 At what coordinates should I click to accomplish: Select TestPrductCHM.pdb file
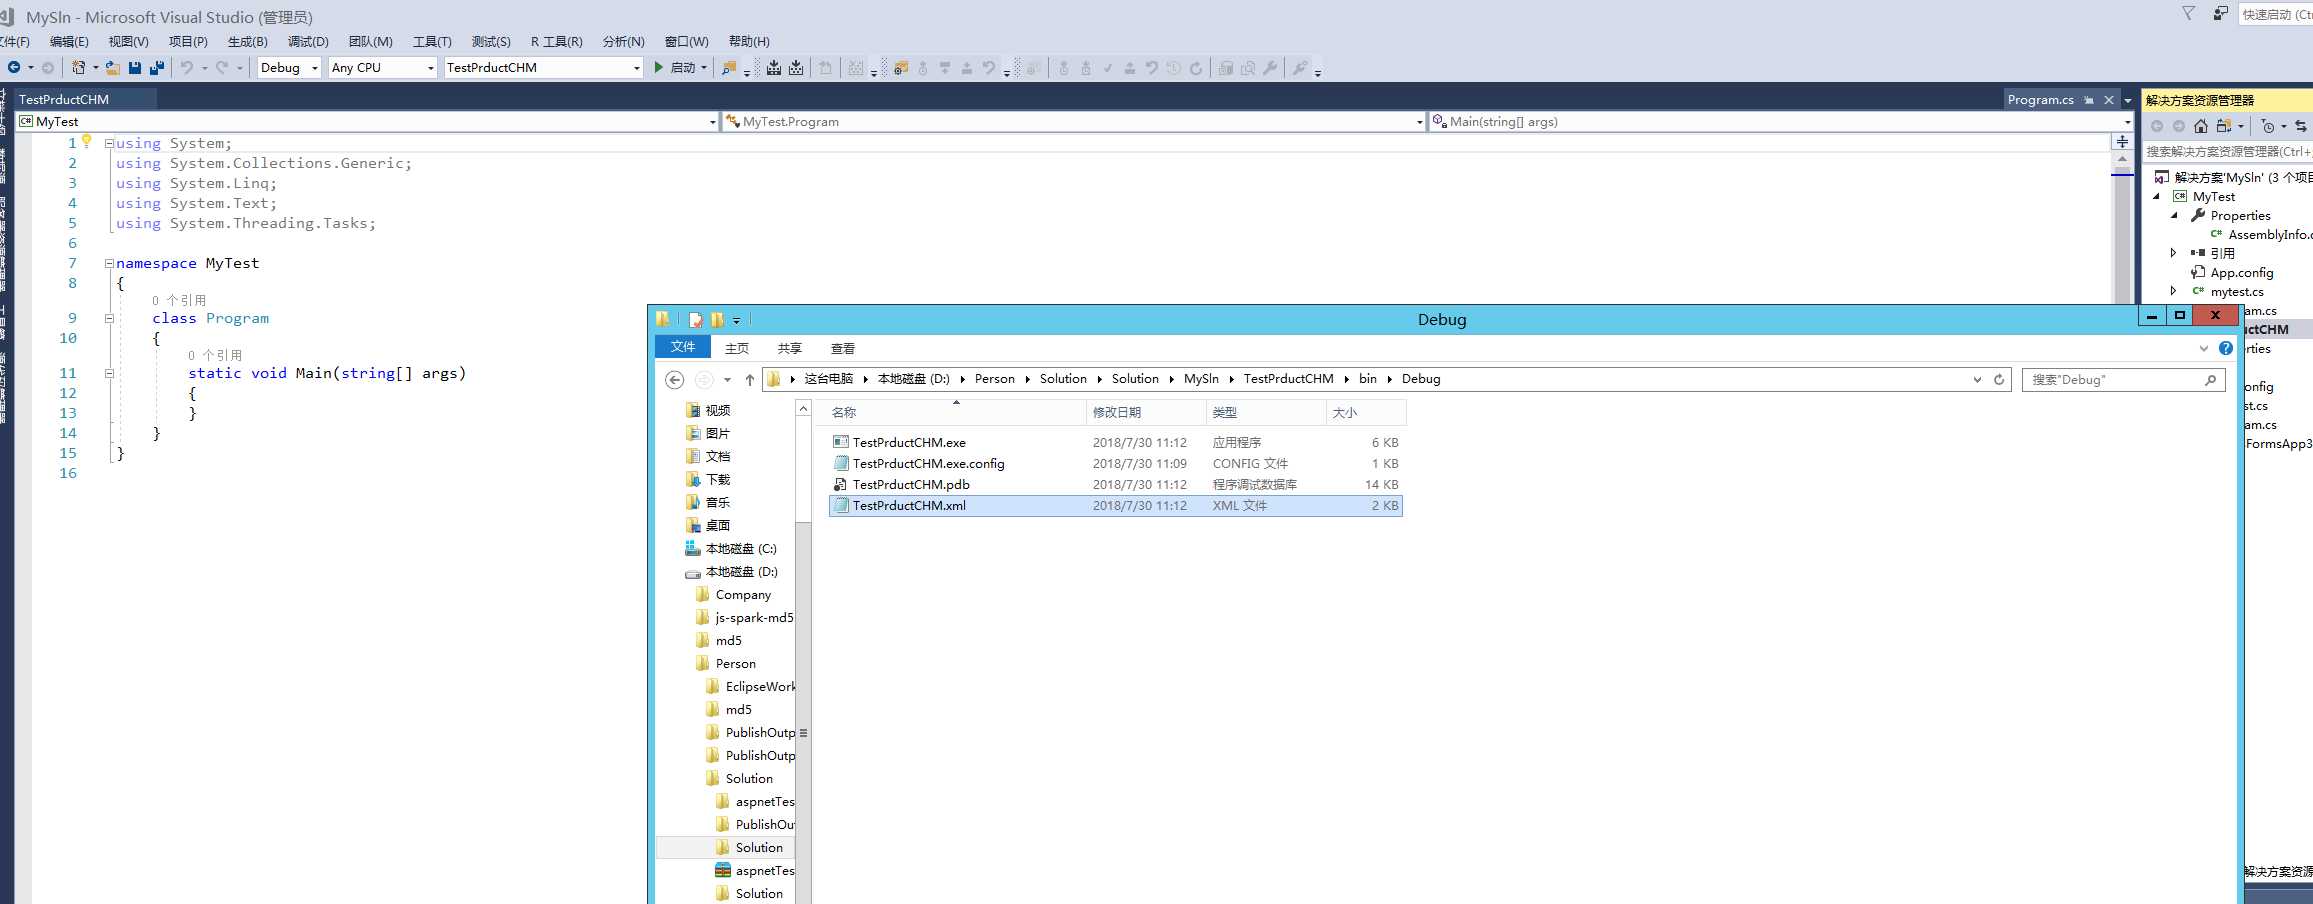(1116, 485)
